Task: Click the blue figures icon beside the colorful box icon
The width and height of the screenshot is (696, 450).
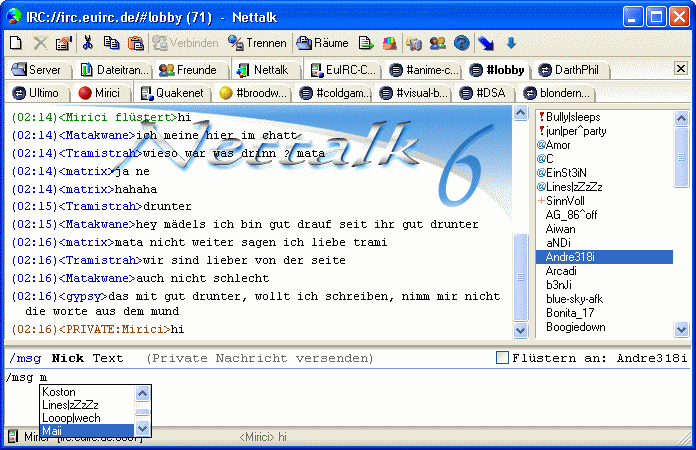Action: tap(413, 43)
